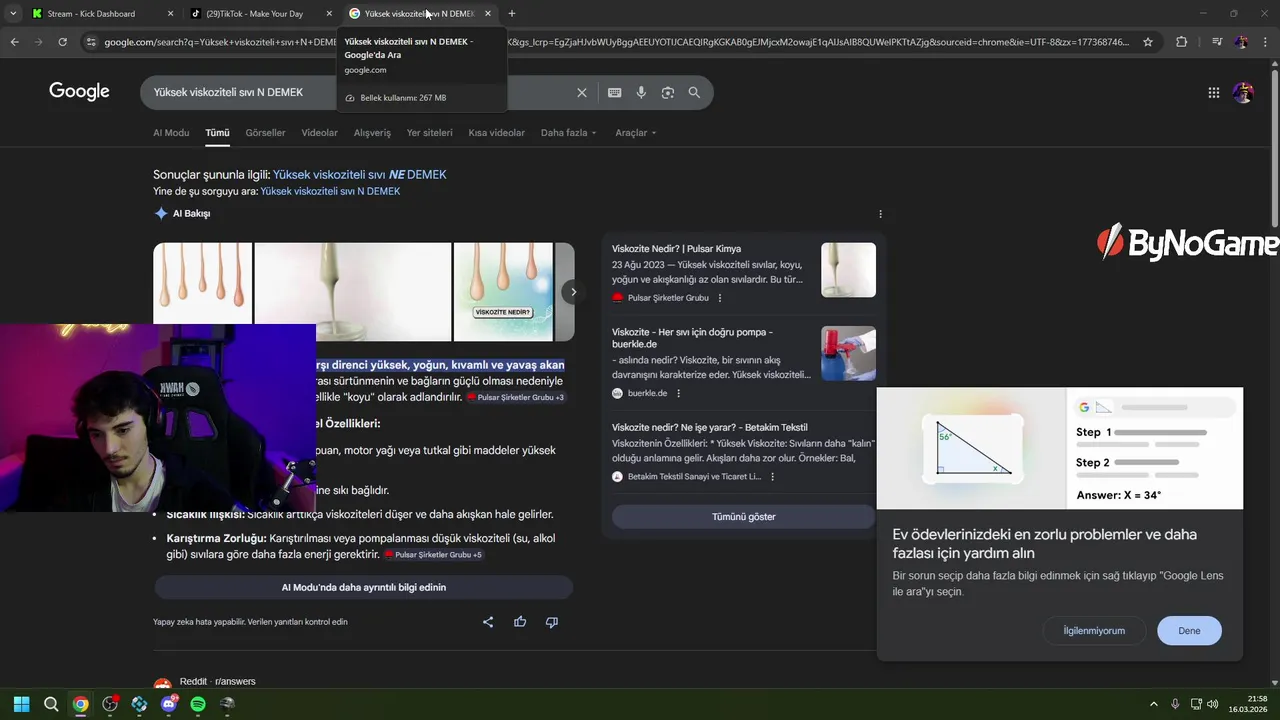
Task: Click the İlgilenmiyorum button
Action: coord(1094,631)
